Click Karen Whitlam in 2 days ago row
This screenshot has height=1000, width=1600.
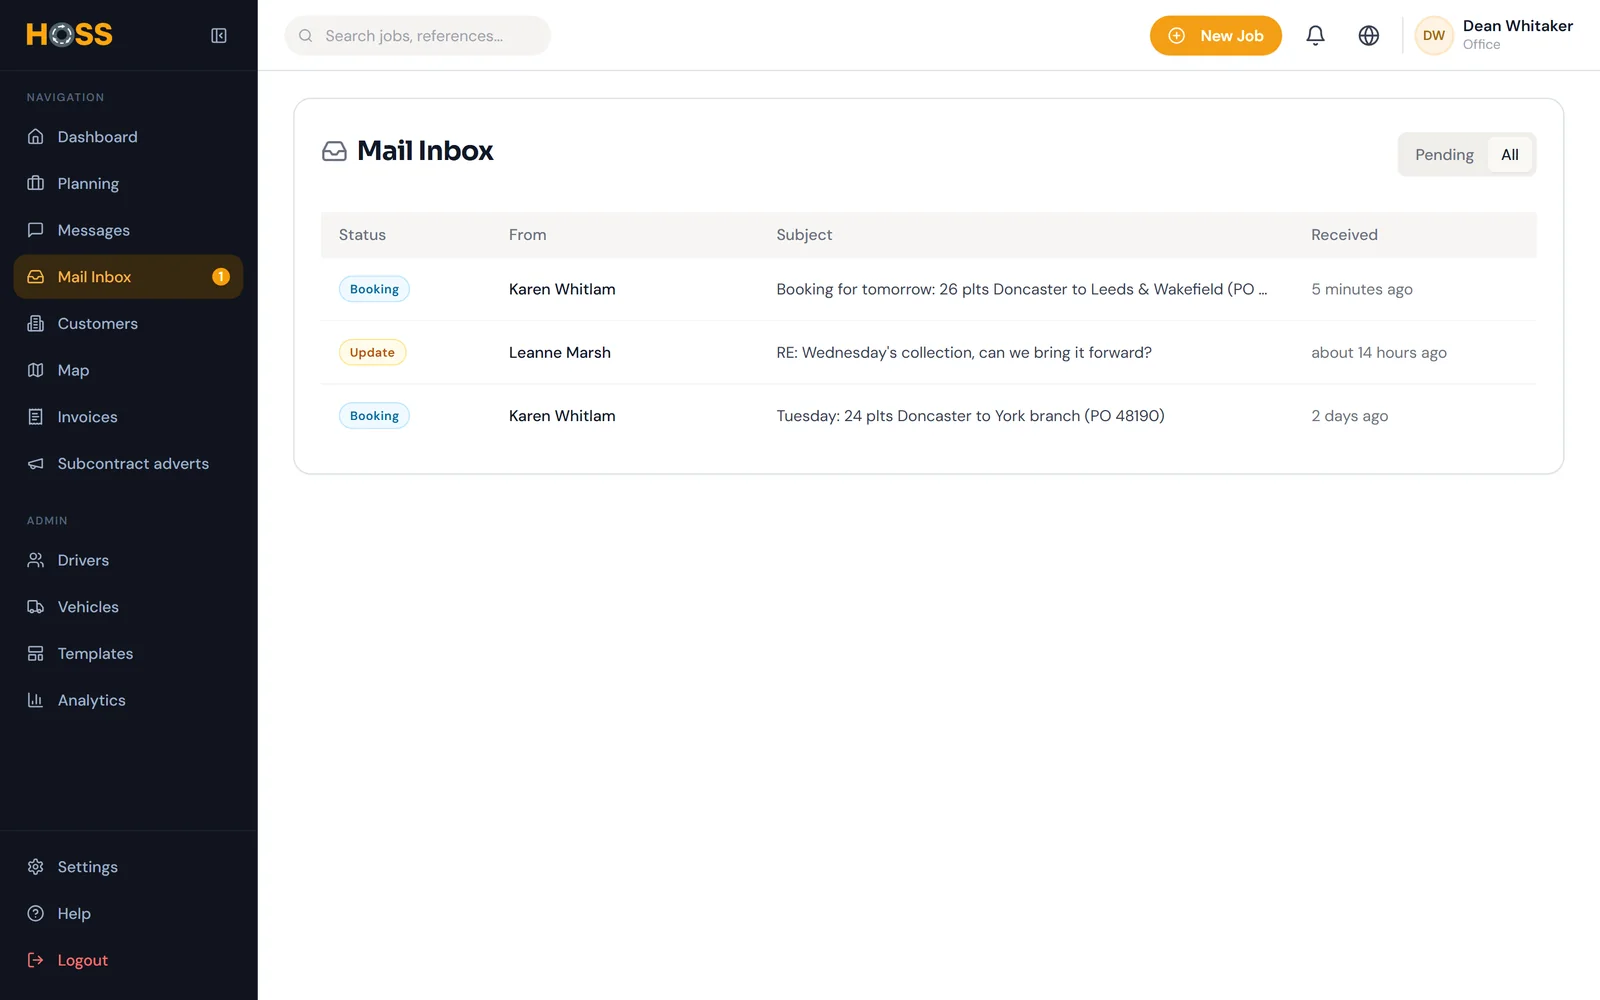tap(562, 416)
